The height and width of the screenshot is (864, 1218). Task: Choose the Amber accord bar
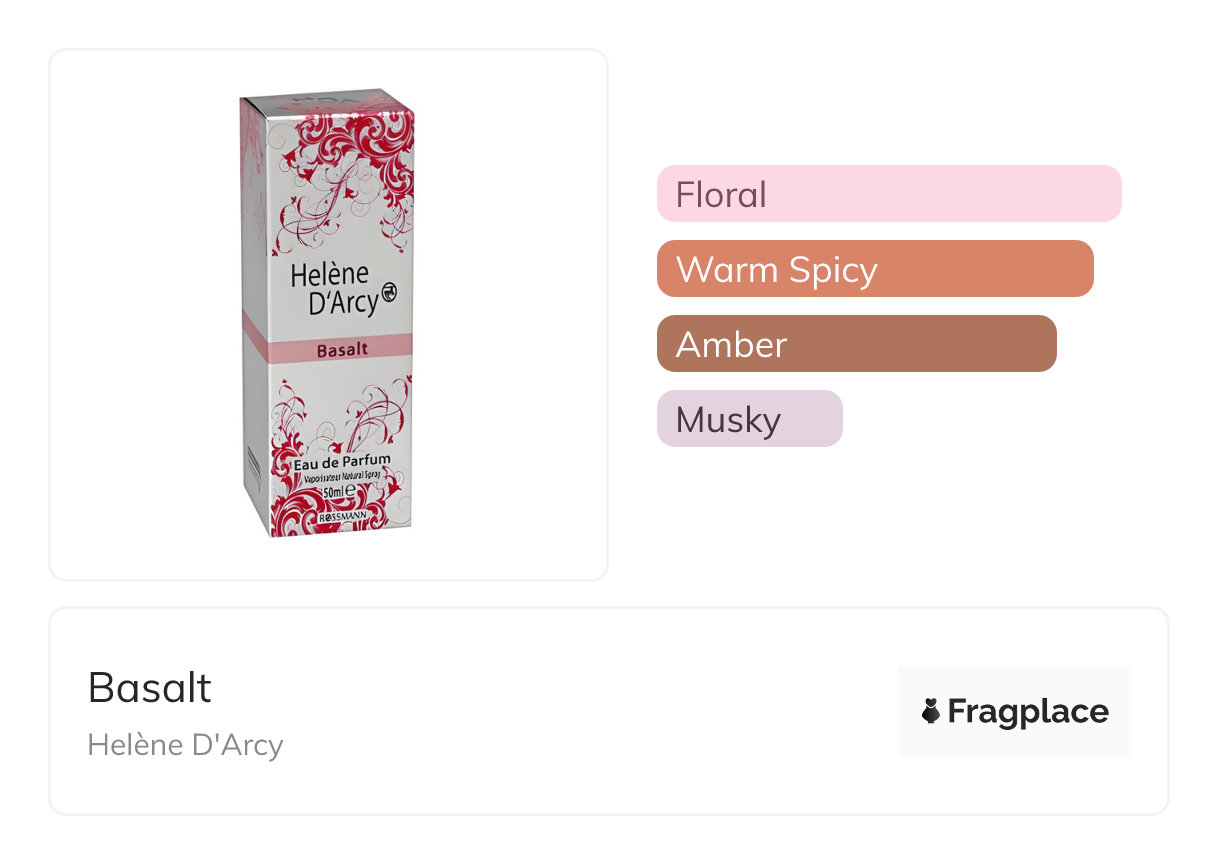coord(856,344)
